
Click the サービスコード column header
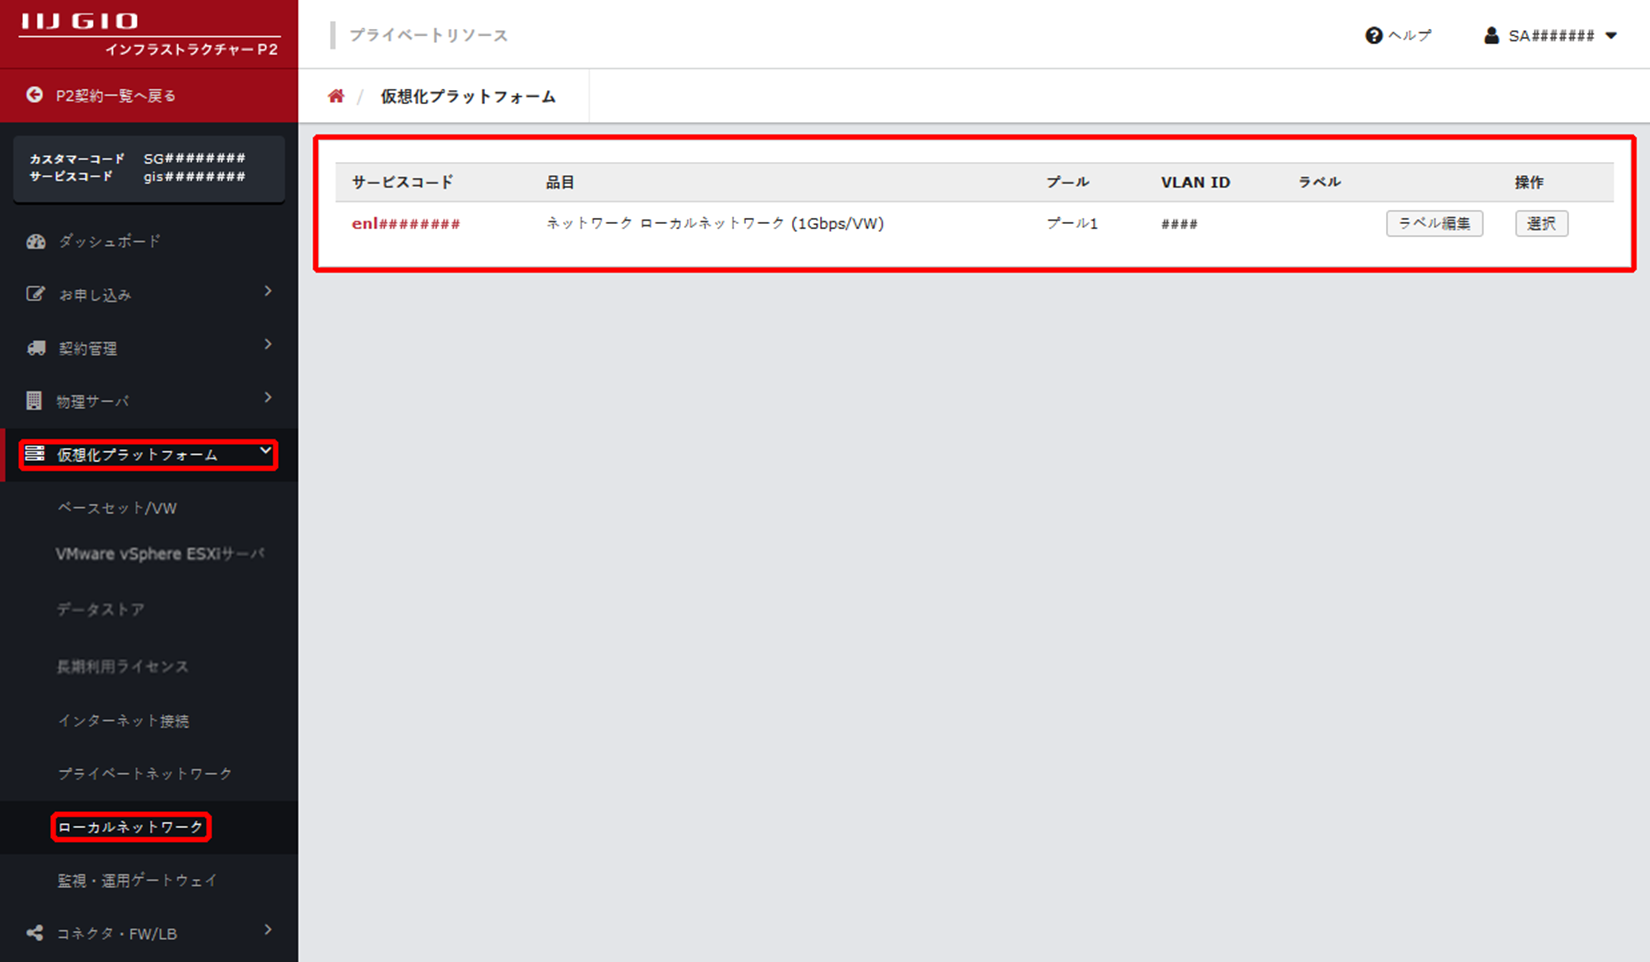402,182
